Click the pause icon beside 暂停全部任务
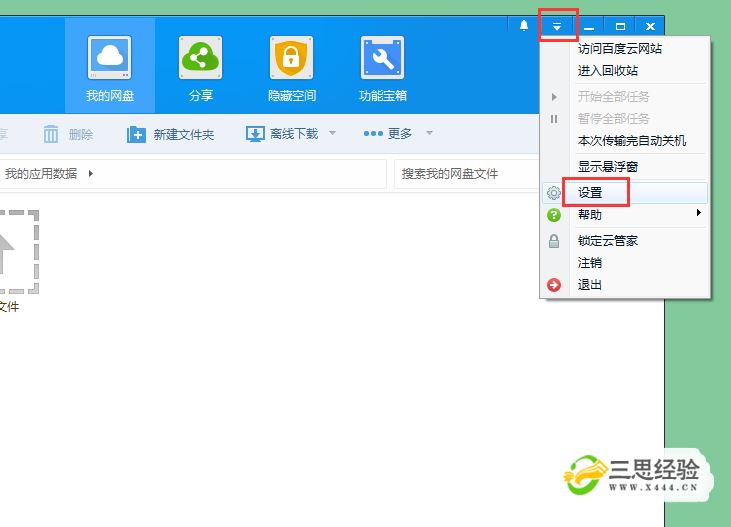This screenshot has width=731, height=527. pyautogui.click(x=554, y=119)
